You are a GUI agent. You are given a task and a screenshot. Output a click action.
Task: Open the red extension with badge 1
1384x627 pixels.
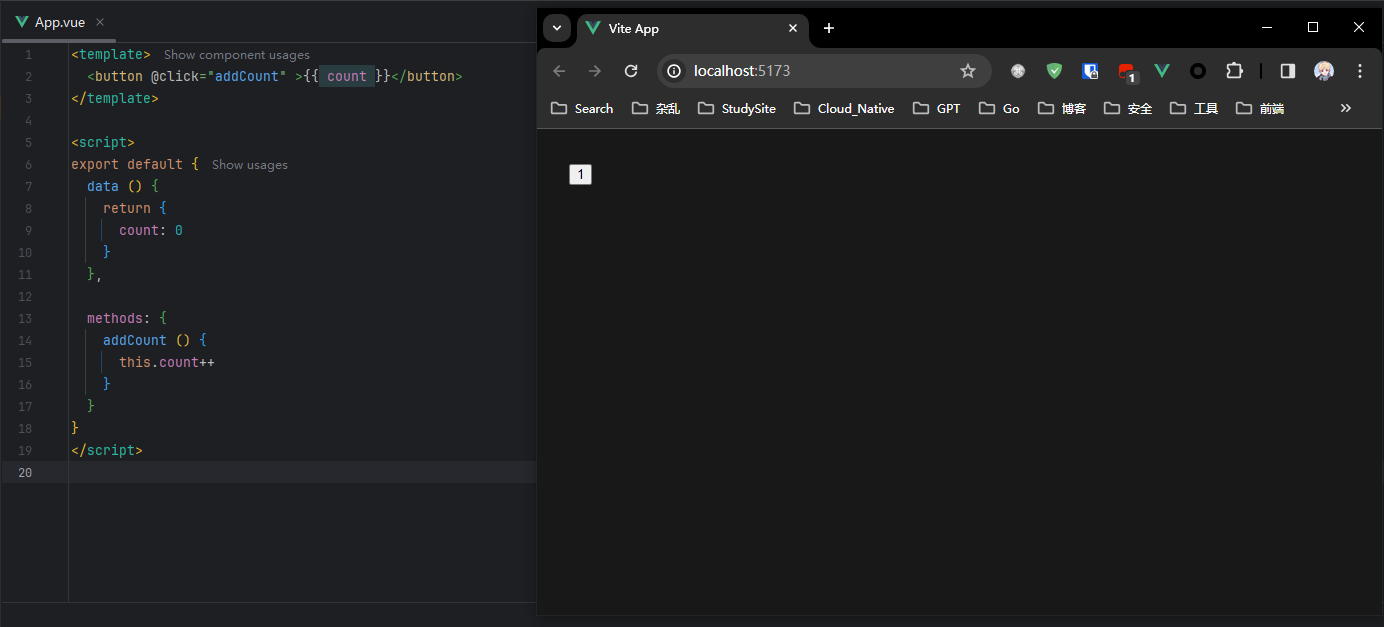[x=1127, y=72]
